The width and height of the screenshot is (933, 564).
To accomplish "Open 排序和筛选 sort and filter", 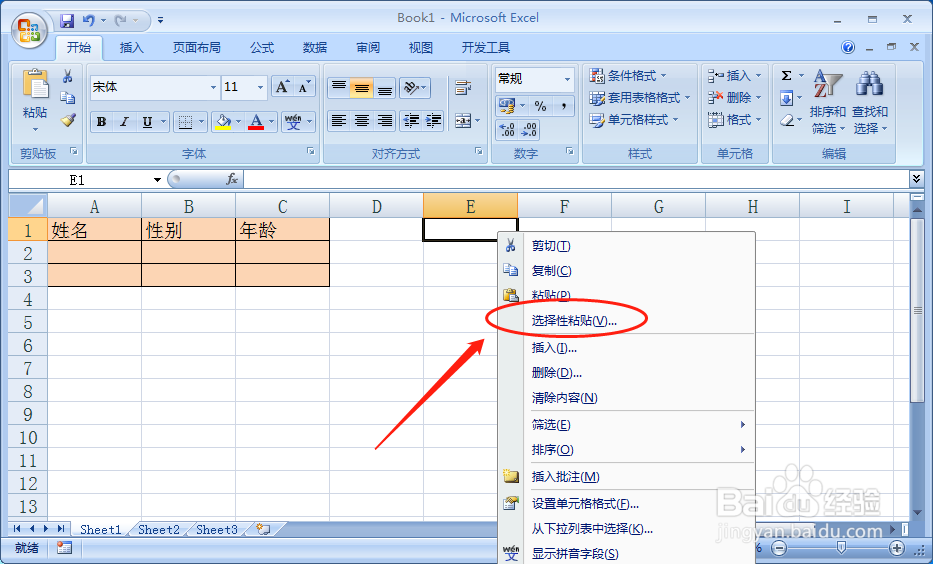I will (828, 102).
